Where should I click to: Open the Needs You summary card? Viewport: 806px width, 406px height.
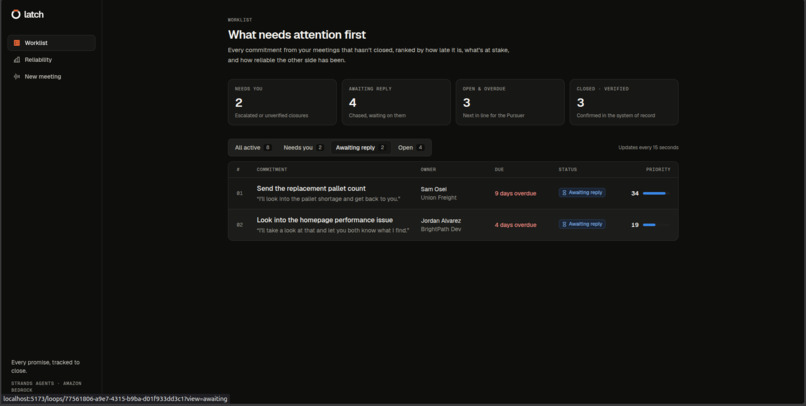[x=282, y=102]
